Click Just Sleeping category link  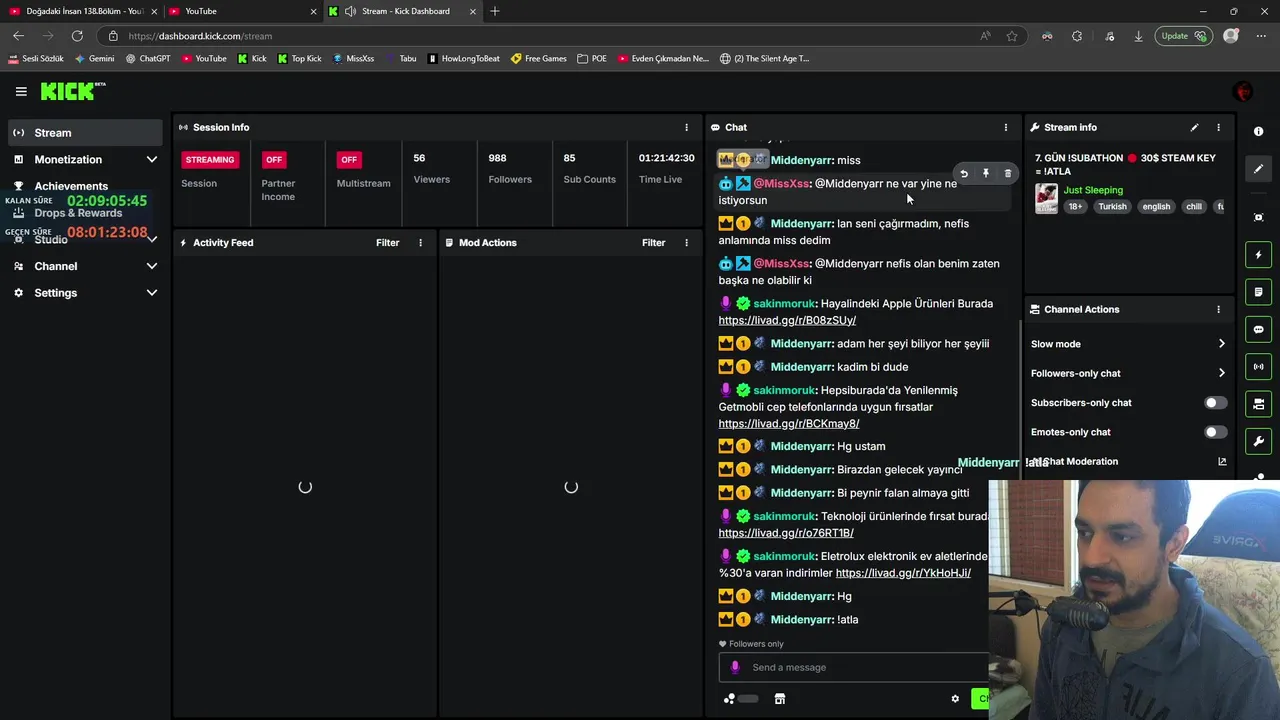pyautogui.click(x=1093, y=190)
